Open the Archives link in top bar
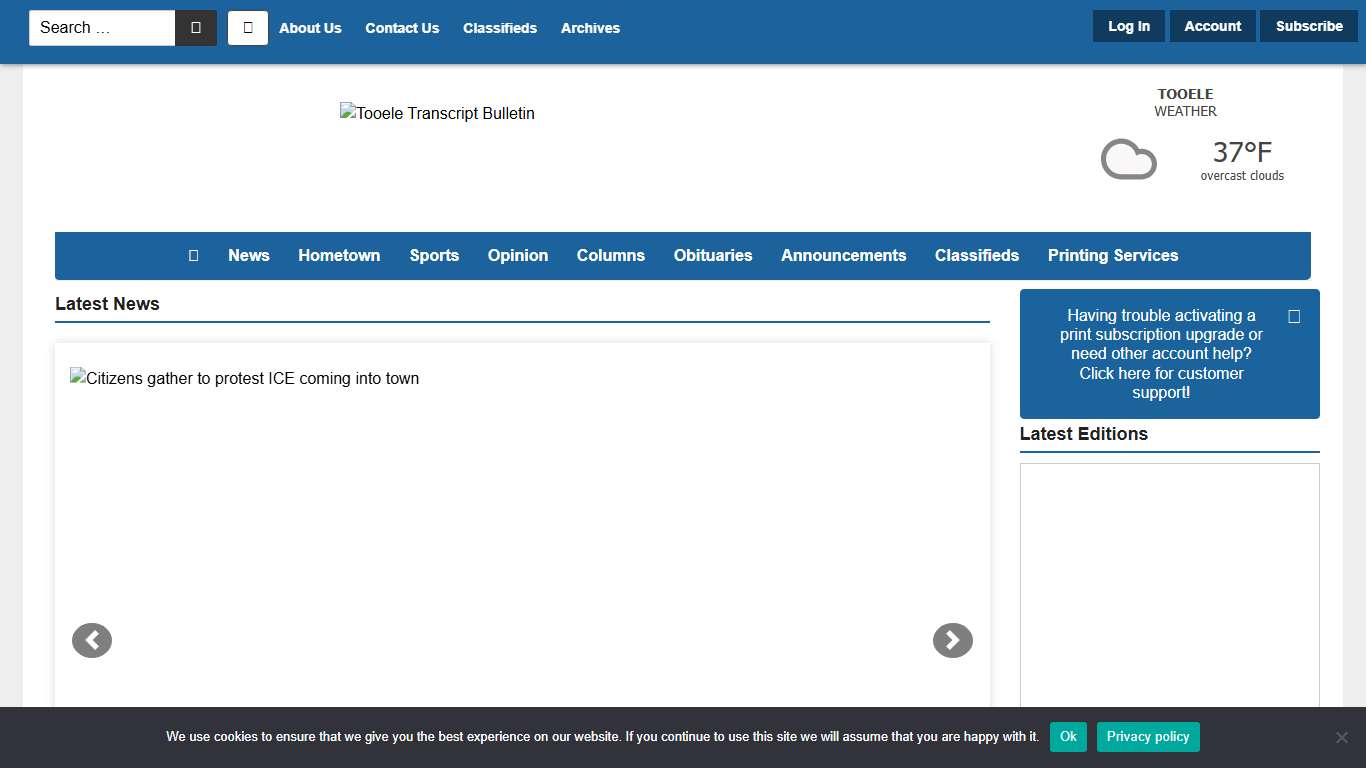Screen dimensions: 1366x768 tap(590, 28)
